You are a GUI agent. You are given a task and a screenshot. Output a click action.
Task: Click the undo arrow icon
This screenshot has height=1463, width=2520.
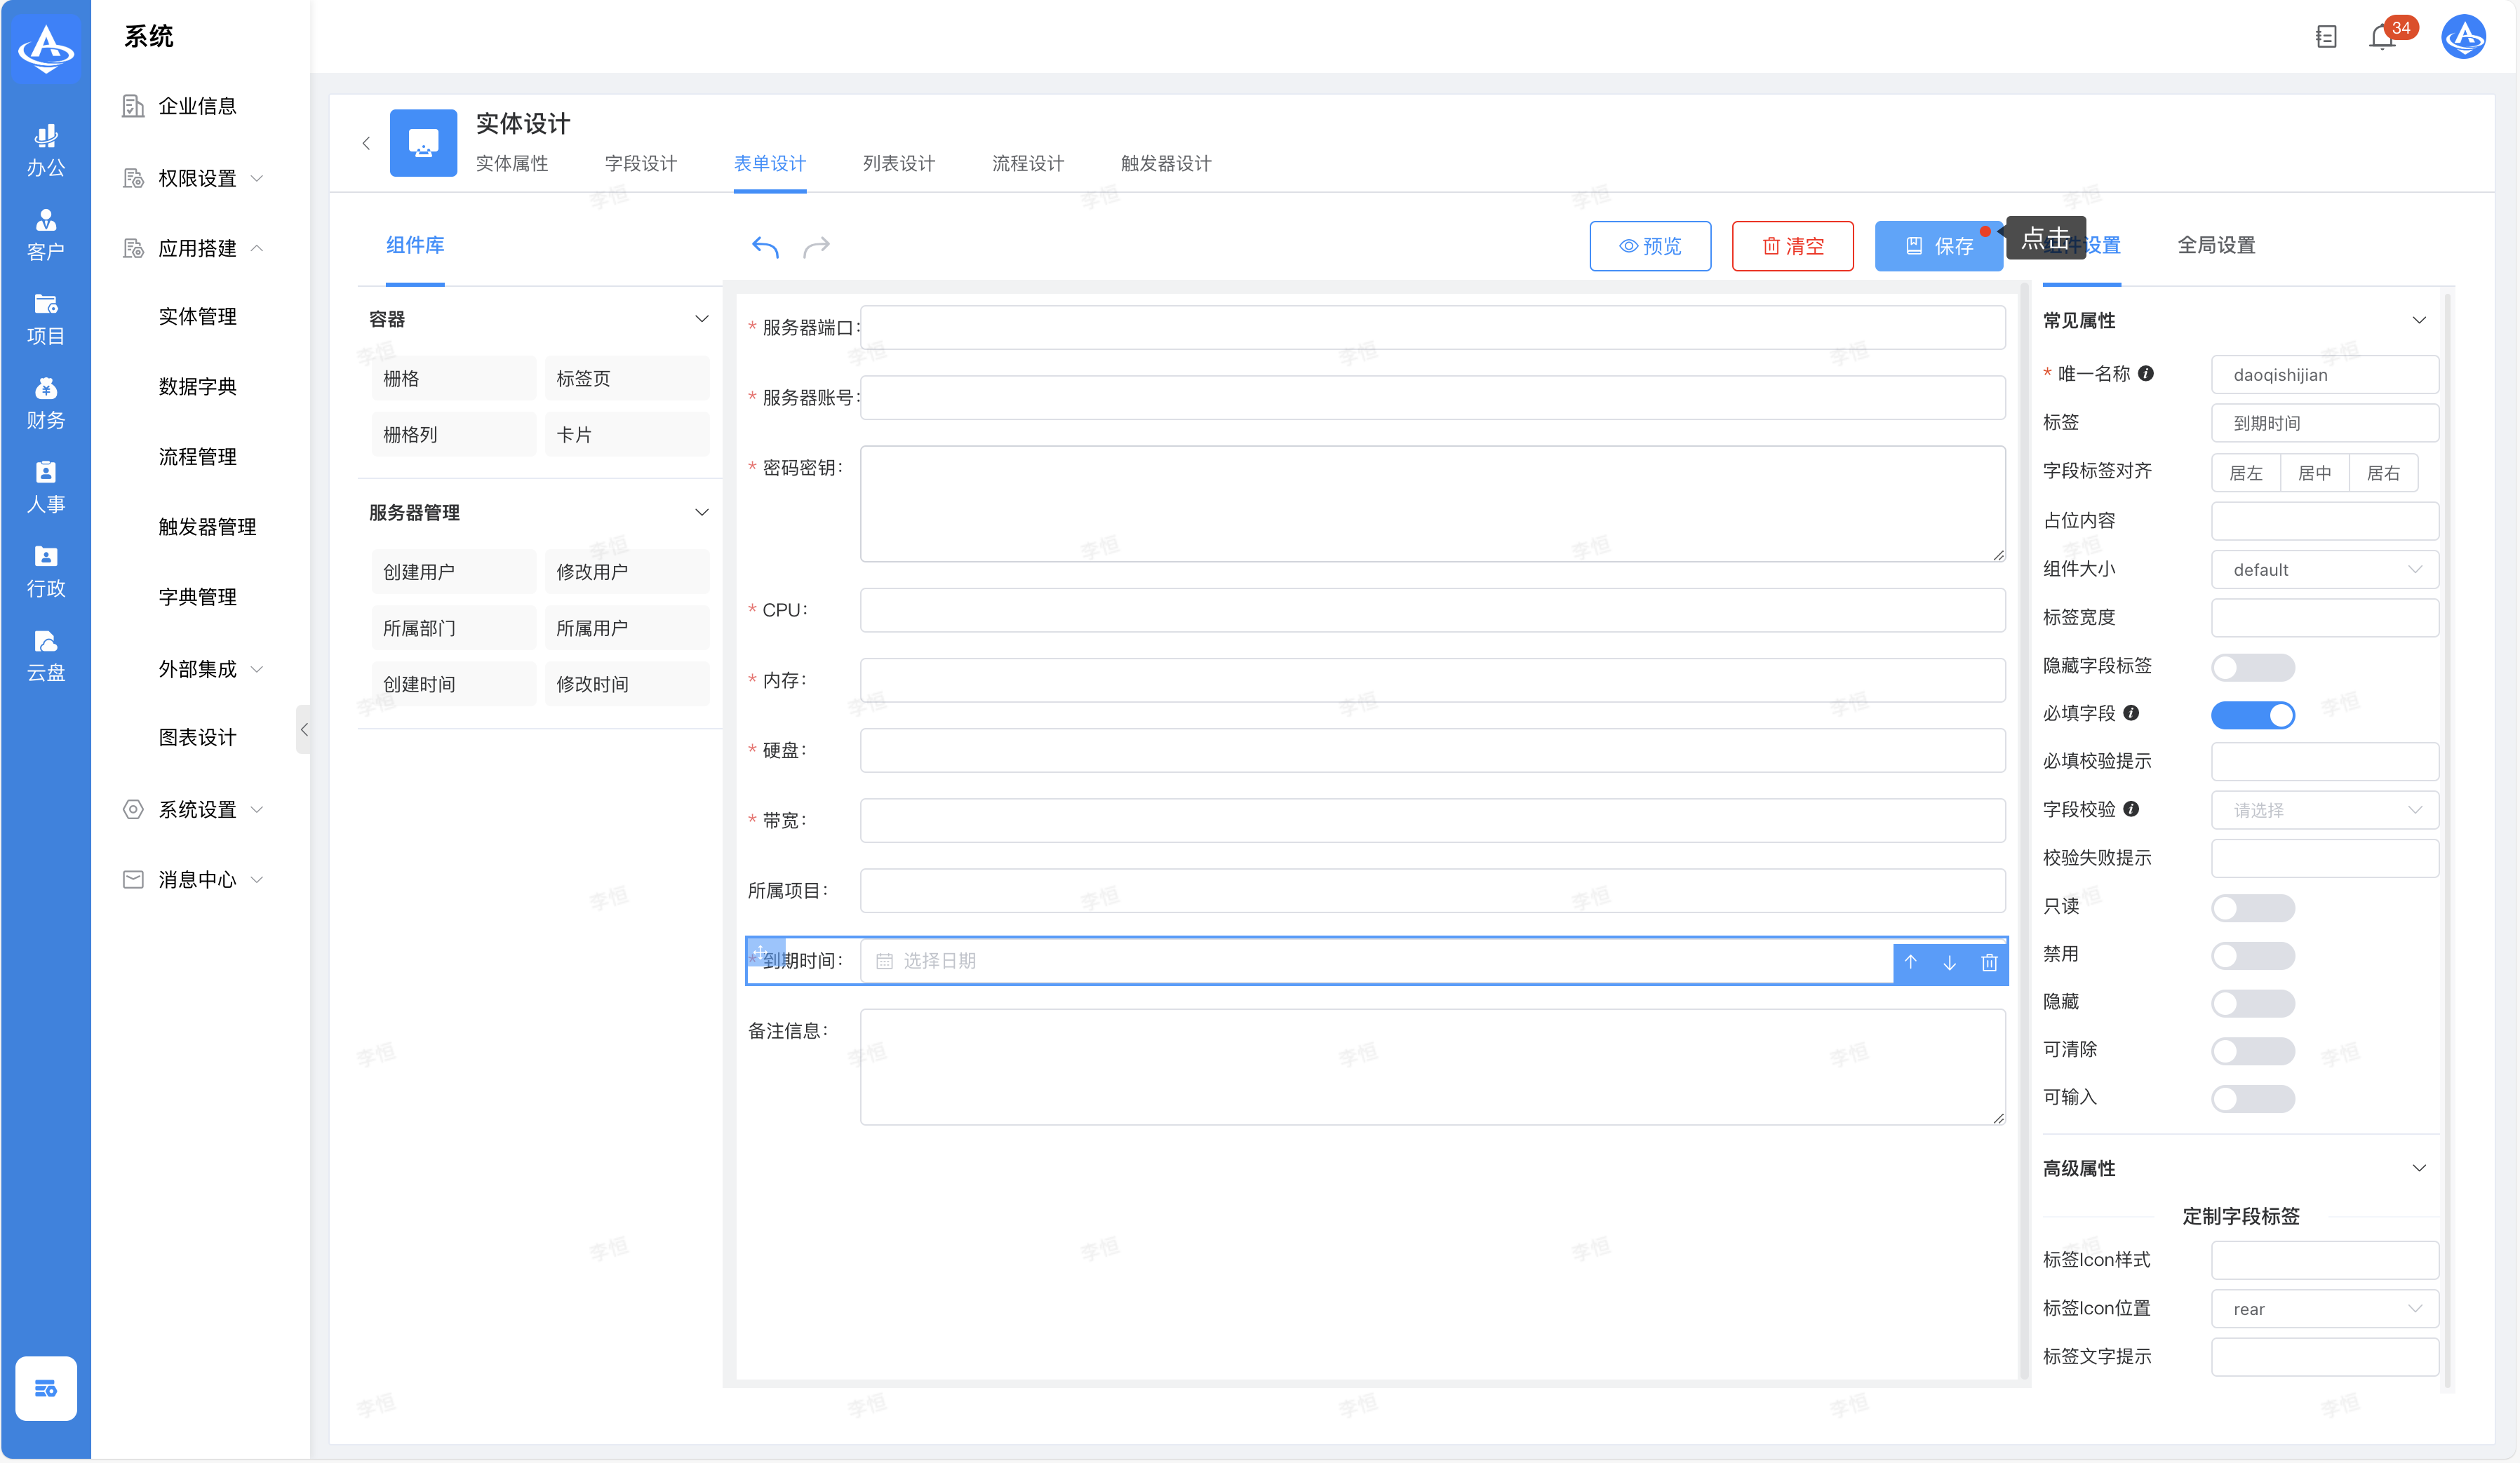tap(765, 246)
